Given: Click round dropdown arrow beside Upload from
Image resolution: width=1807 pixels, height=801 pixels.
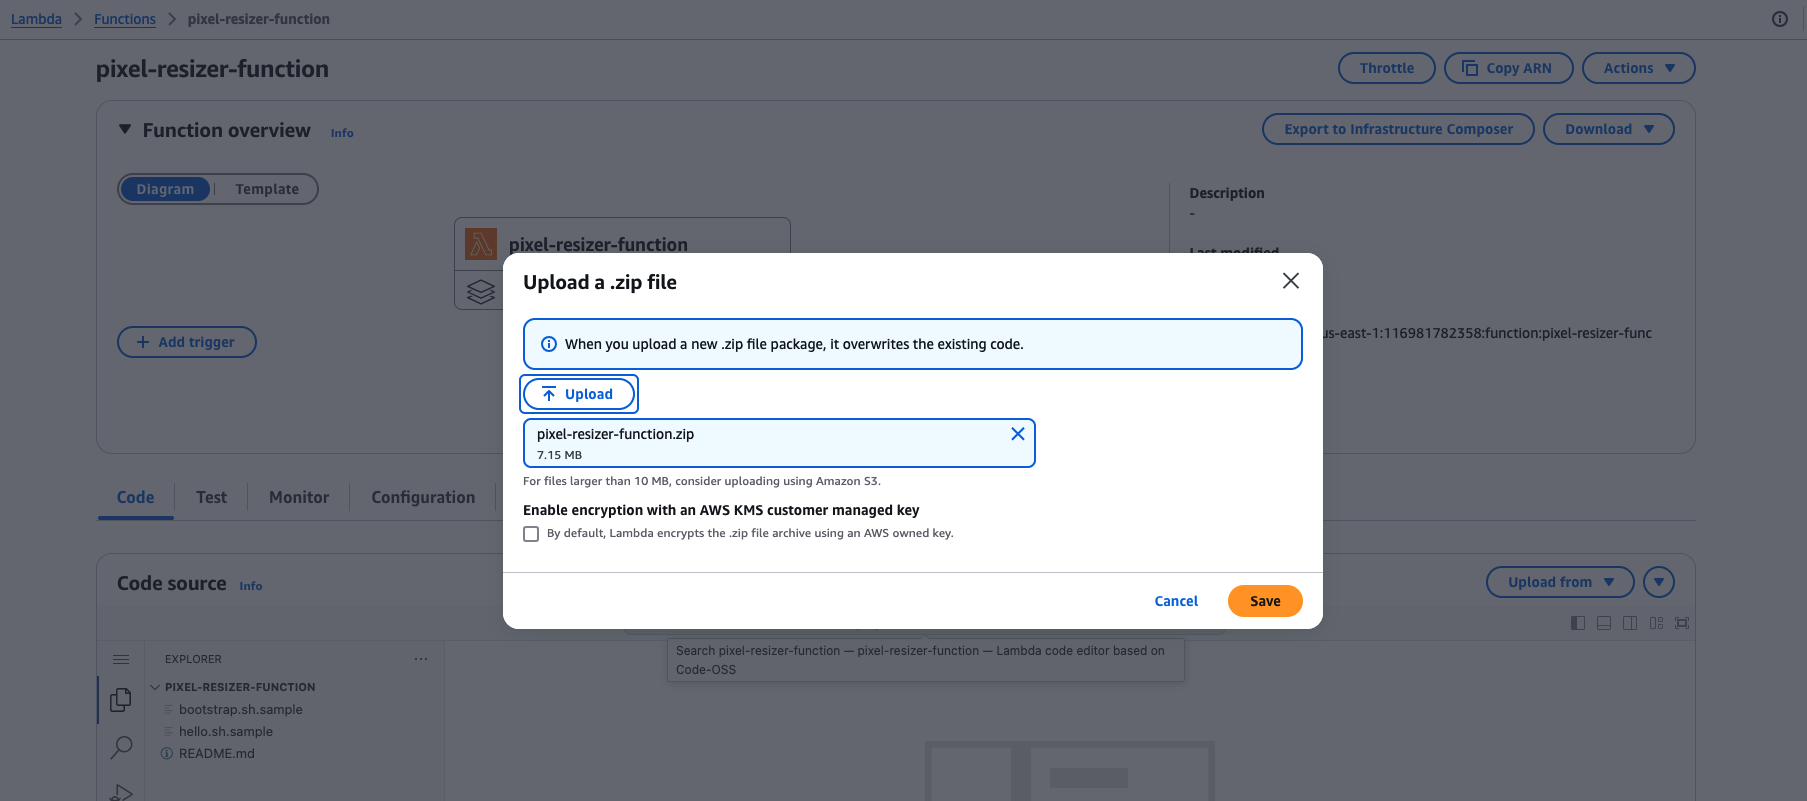Looking at the screenshot, I should click(1659, 582).
